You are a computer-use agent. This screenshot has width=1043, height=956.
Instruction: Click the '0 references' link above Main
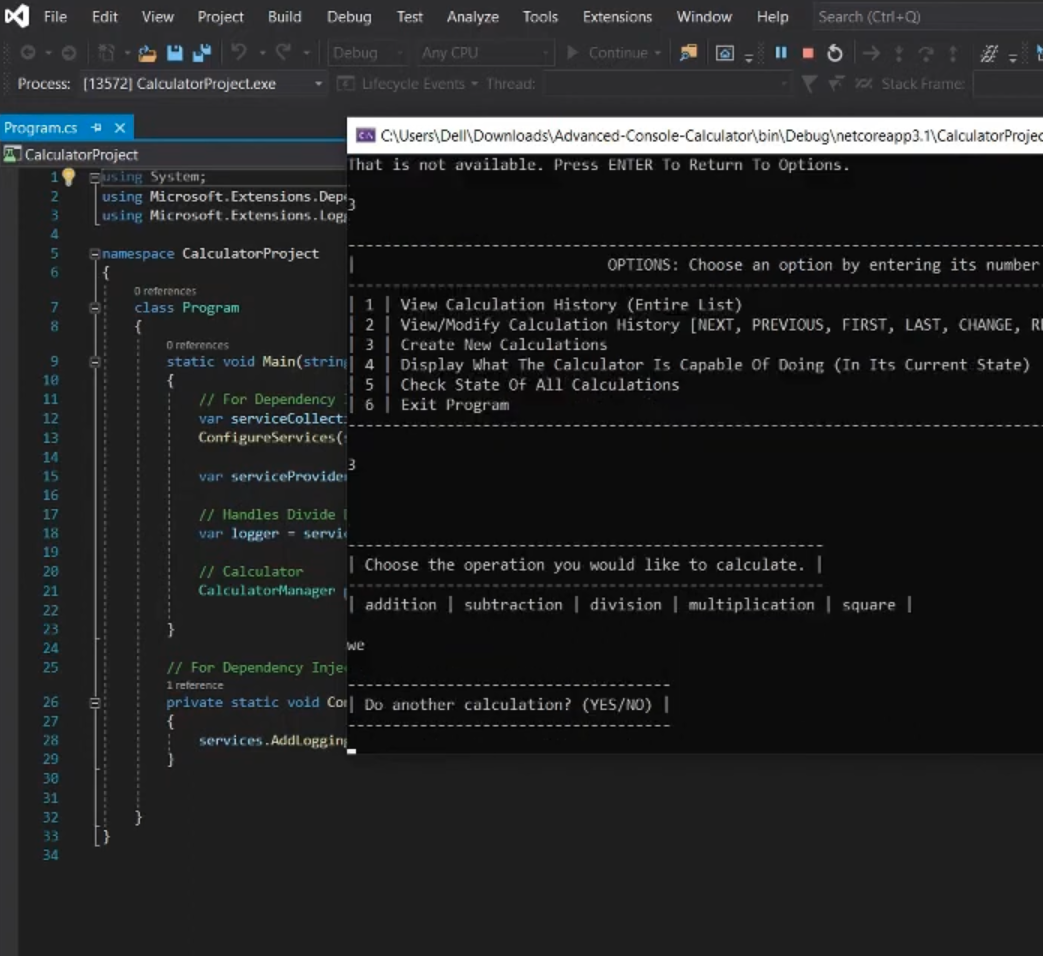[x=198, y=345]
